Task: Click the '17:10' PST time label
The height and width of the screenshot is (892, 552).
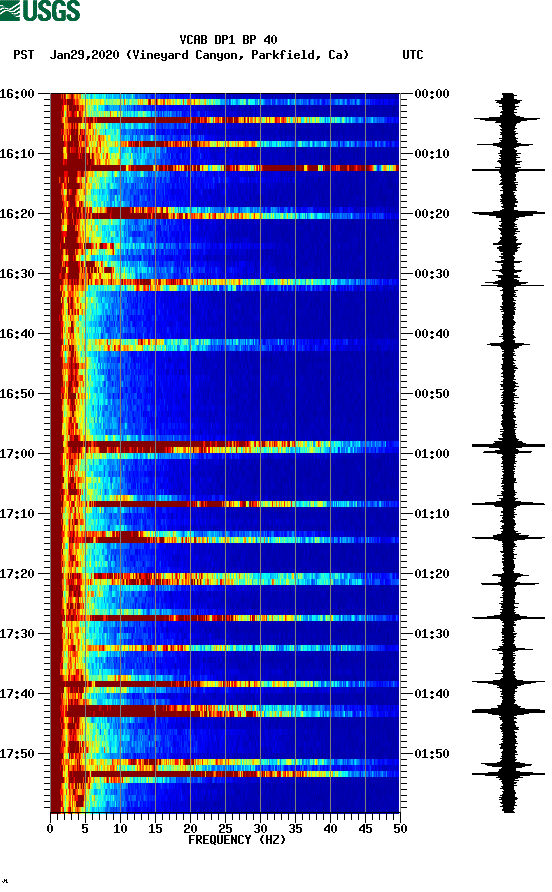Action: 17,514
